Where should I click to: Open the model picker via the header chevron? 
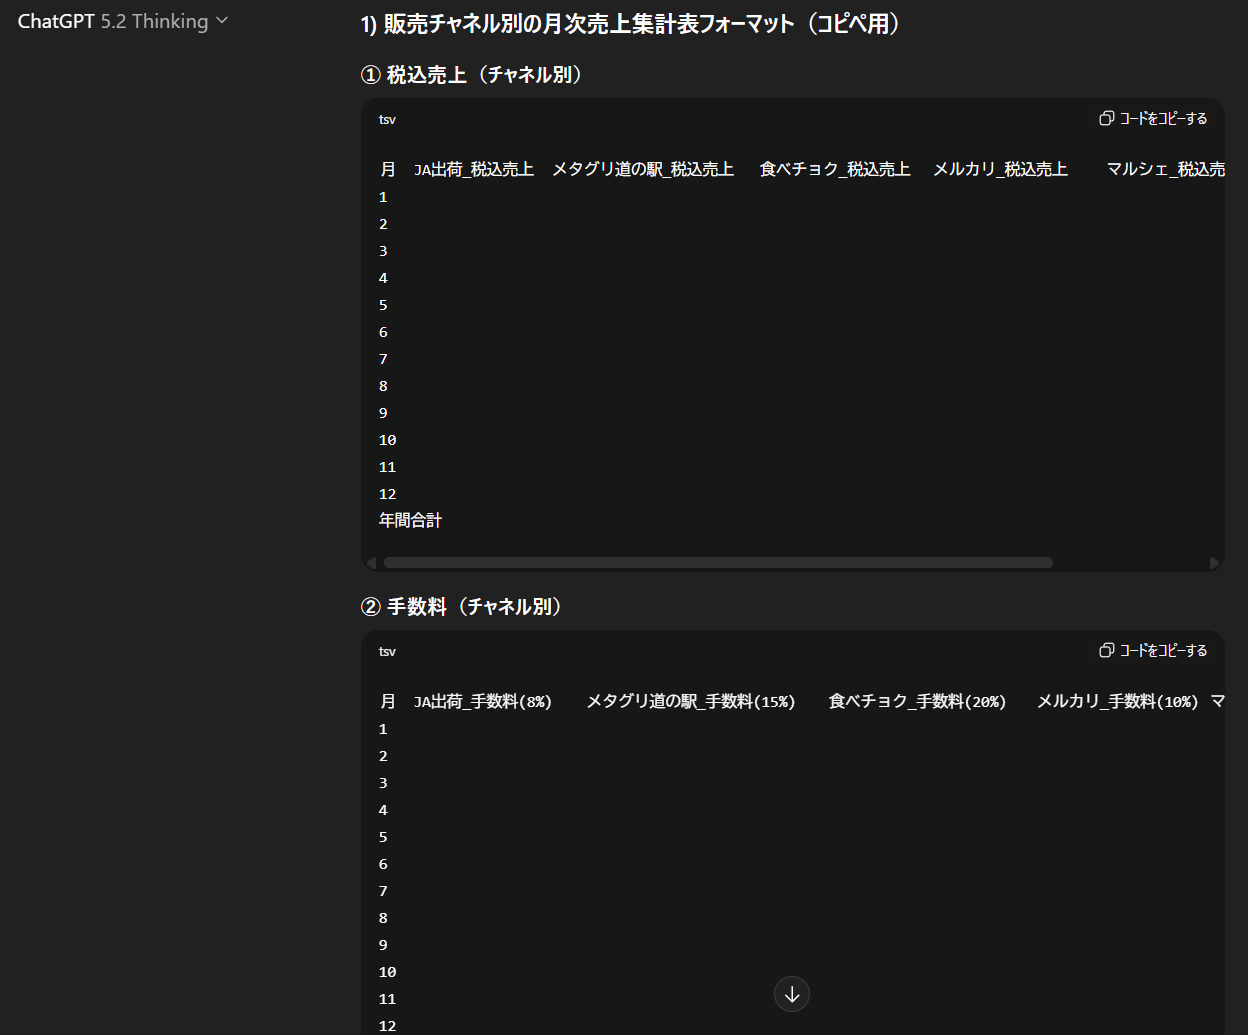click(x=222, y=19)
